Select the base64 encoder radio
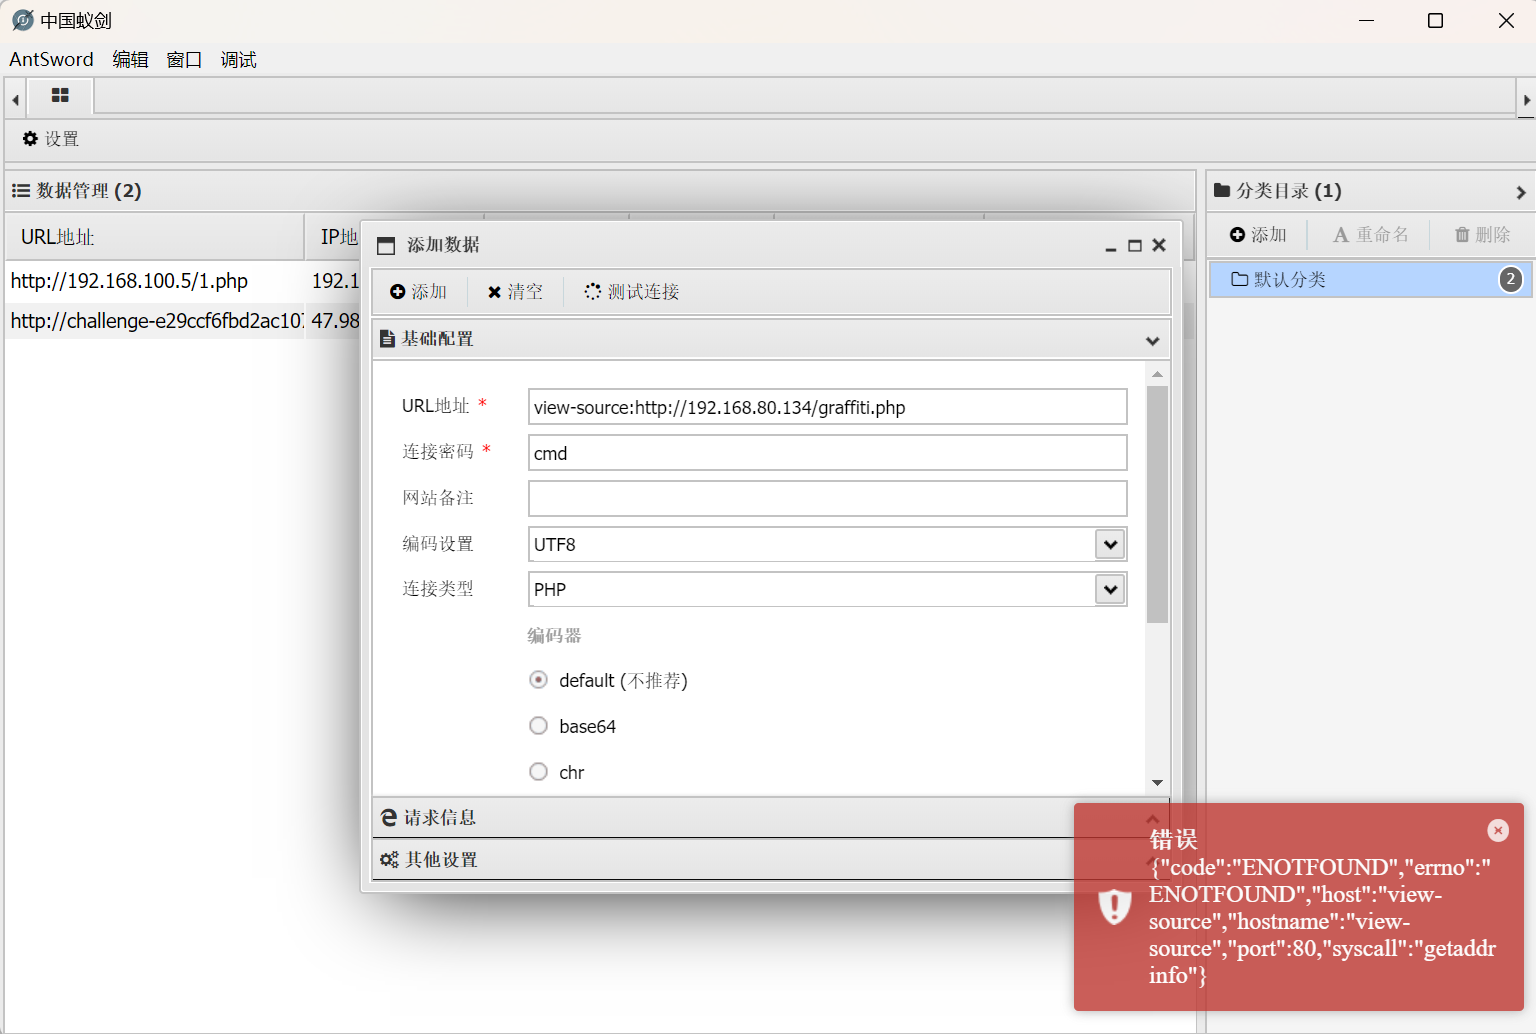This screenshot has width=1536, height=1034. coord(538,726)
